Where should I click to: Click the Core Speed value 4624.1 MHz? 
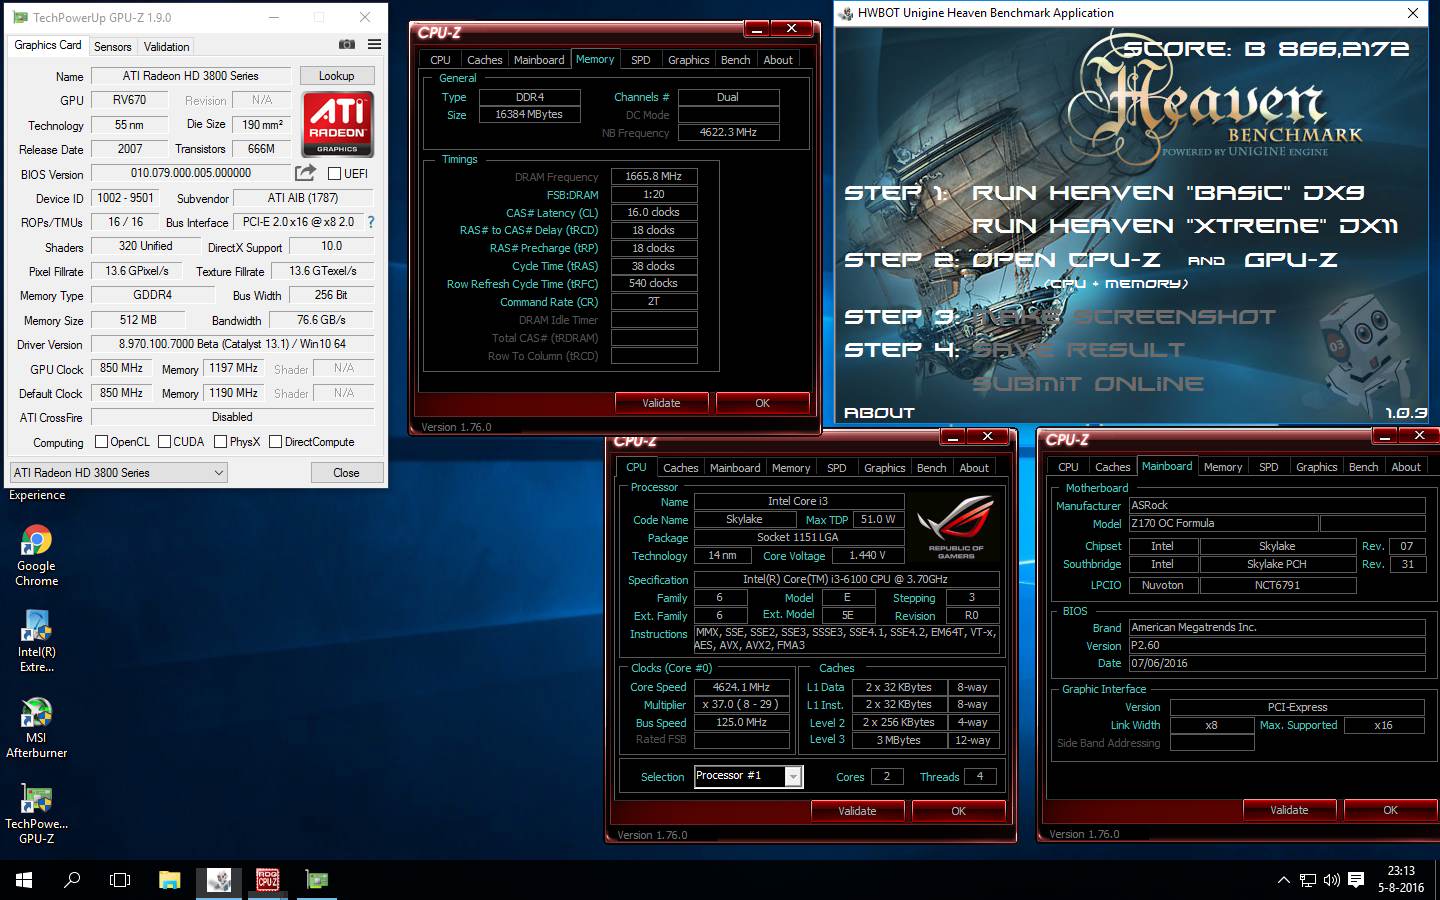pos(741,687)
